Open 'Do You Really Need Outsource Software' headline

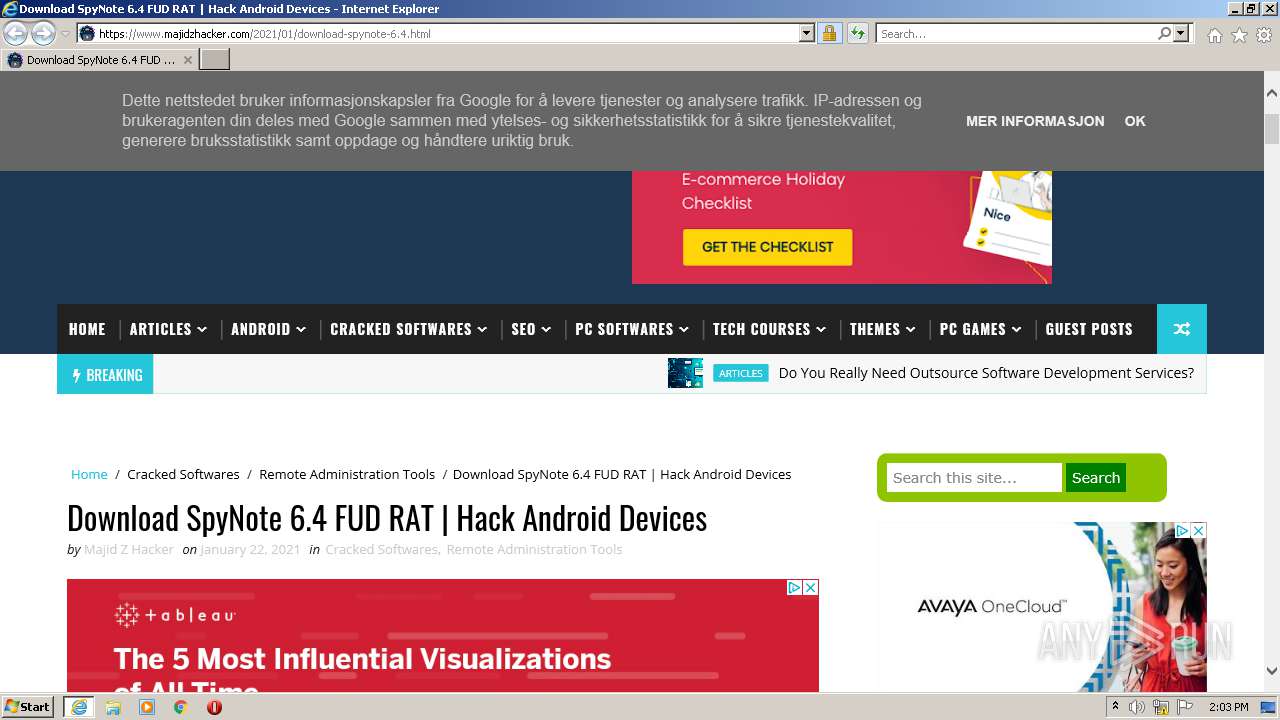click(986, 373)
